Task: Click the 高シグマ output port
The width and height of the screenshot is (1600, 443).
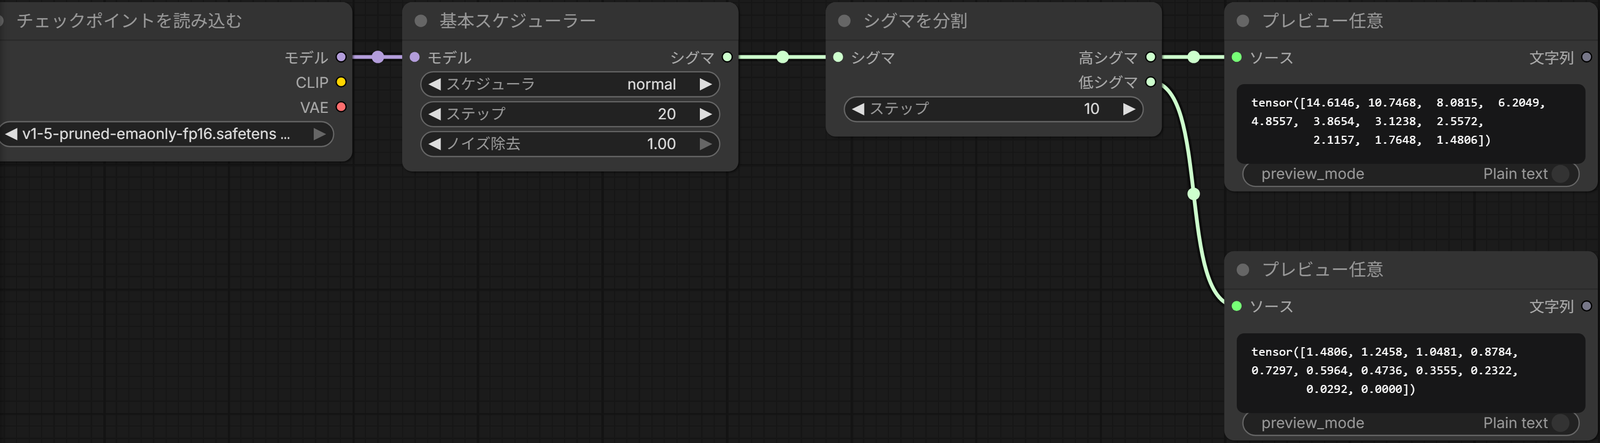Action: point(1151,57)
